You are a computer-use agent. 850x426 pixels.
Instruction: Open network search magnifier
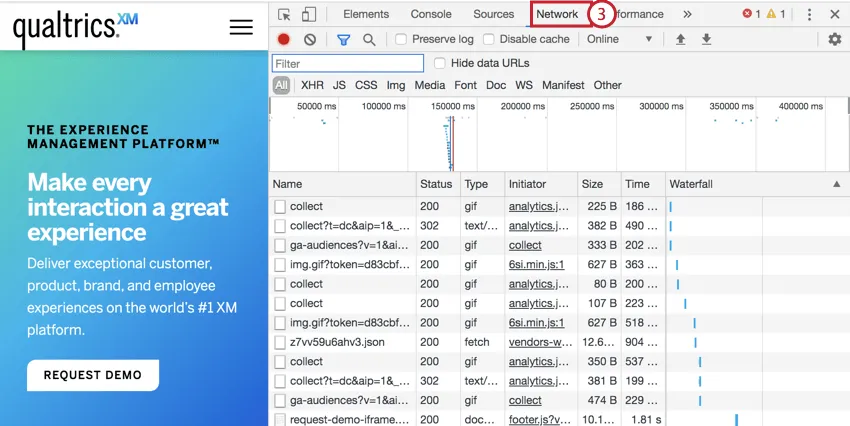(x=369, y=40)
